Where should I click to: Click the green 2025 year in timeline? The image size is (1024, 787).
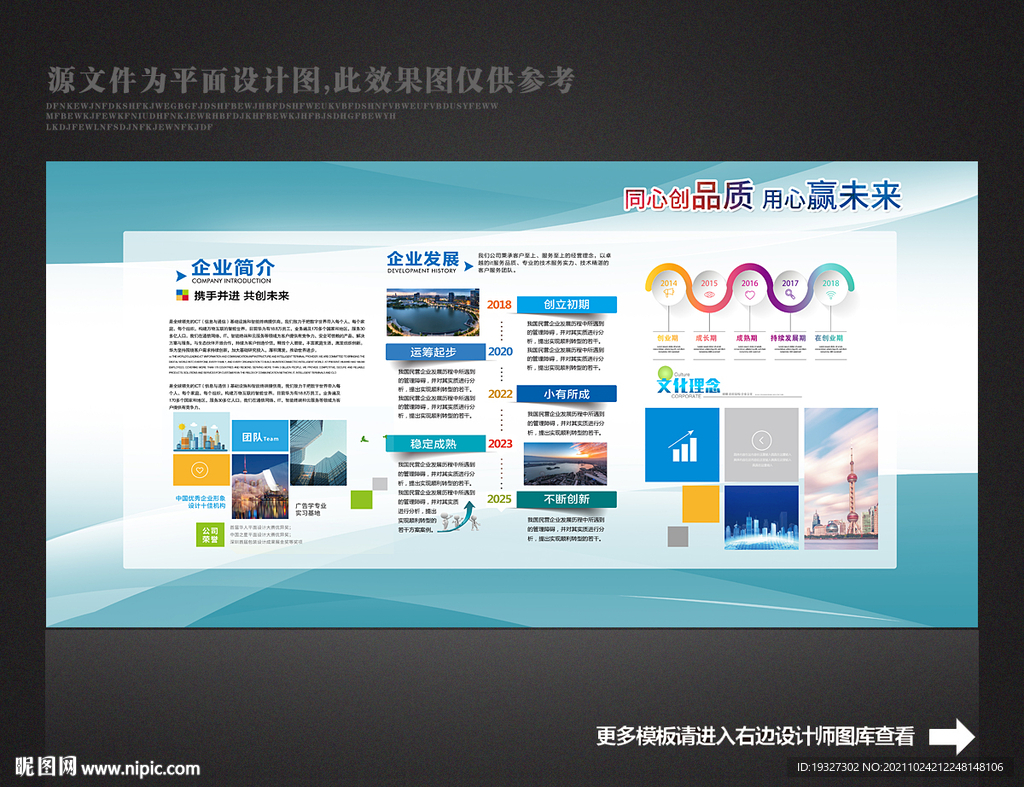(500, 499)
